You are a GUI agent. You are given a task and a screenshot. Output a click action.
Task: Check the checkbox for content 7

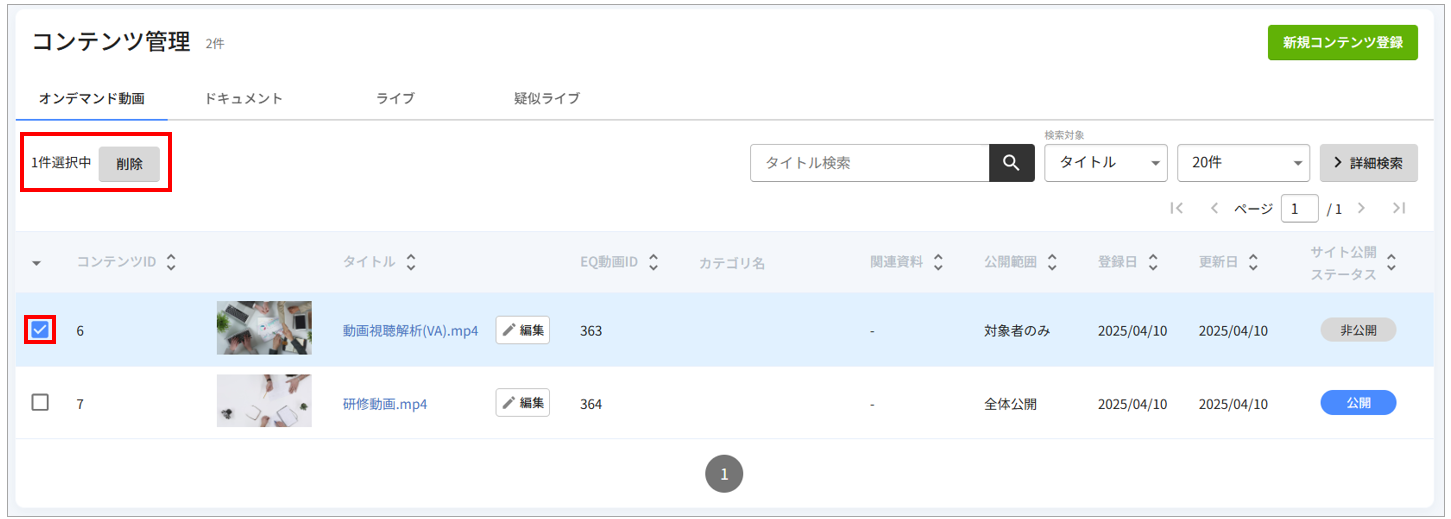pos(40,402)
